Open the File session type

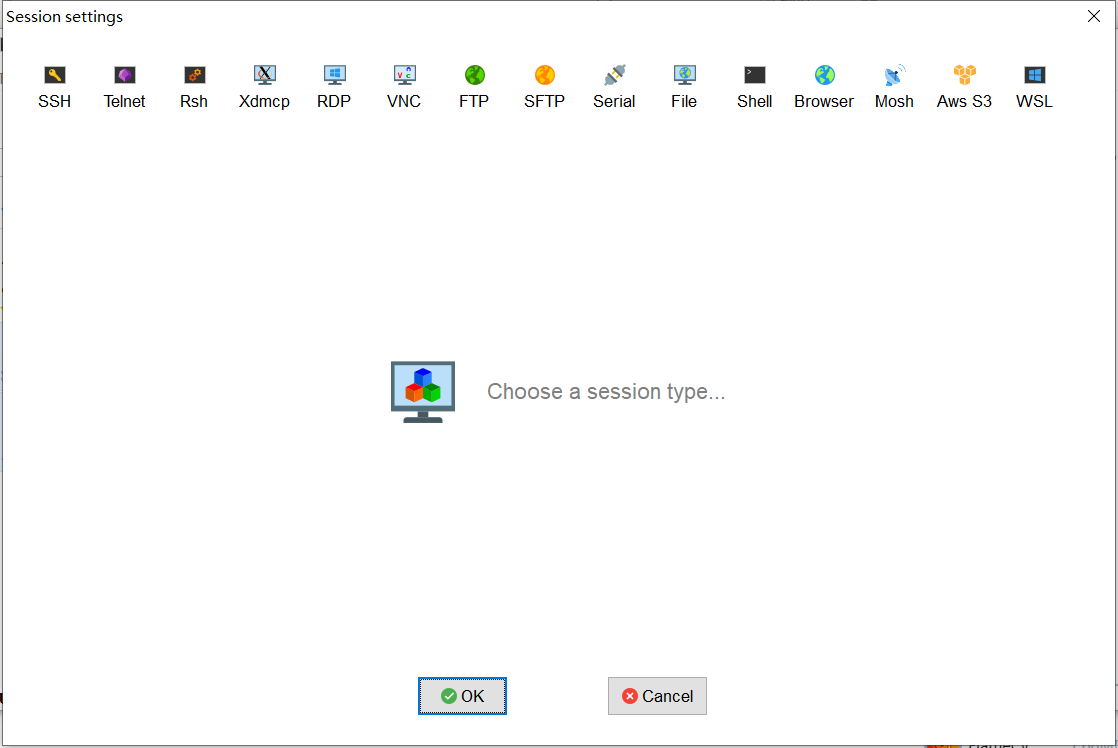coord(684,87)
